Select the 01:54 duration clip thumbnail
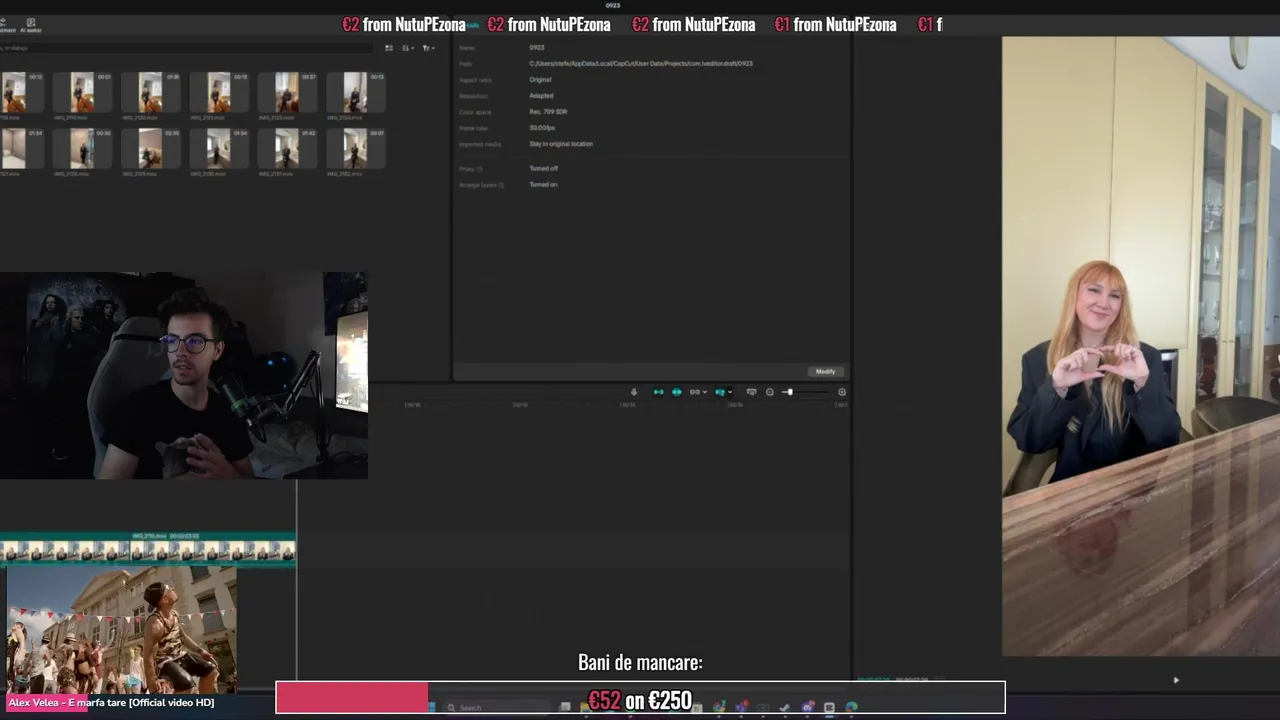Viewport: 1280px width, 720px height. pyautogui.click(x=218, y=148)
